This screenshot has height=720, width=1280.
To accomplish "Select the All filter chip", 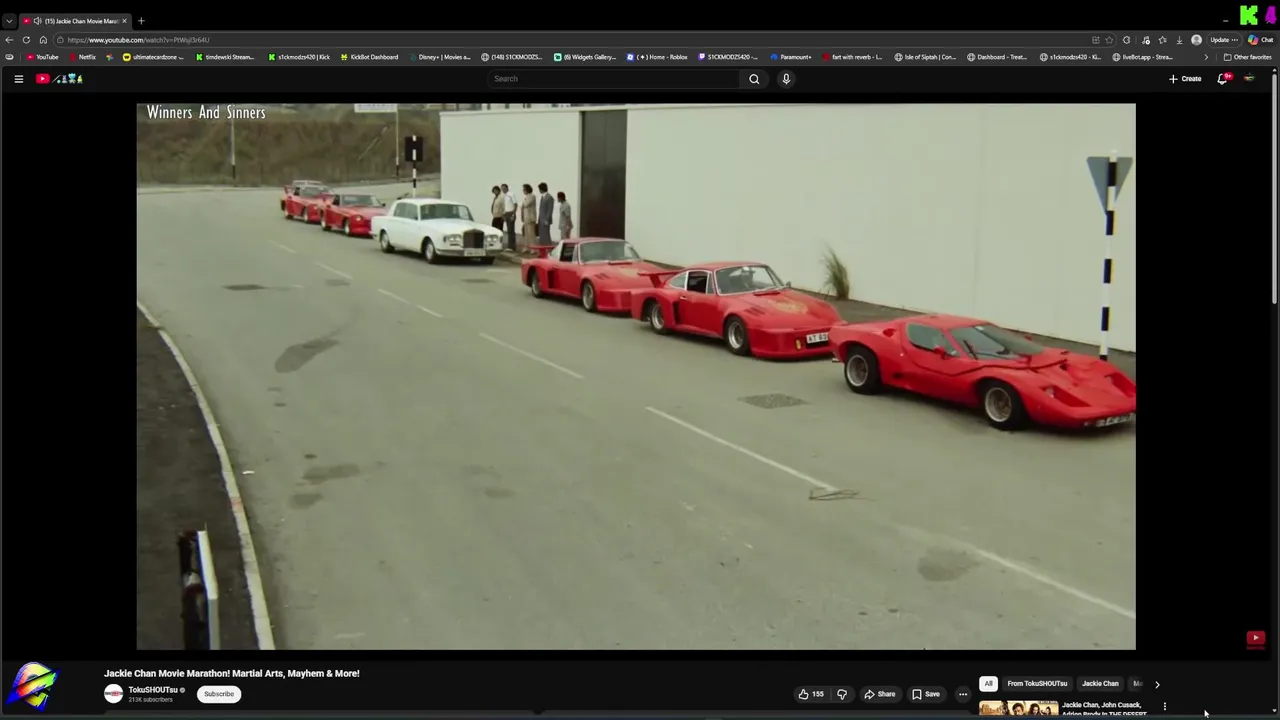I will [988, 684].
